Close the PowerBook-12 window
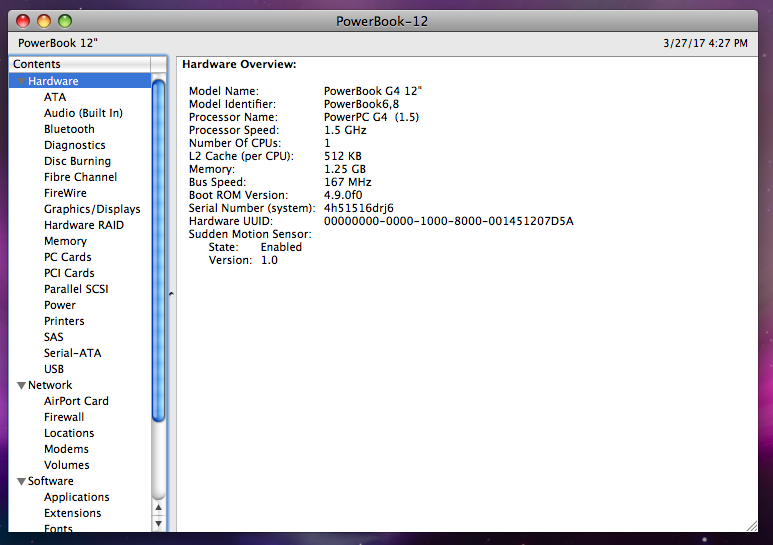The height and width of the screenshot is (545, 773). point(23,21)
